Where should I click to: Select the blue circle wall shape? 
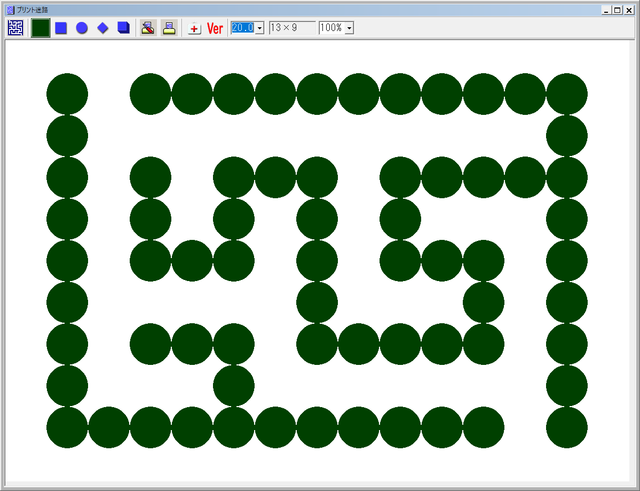[82, 28]
